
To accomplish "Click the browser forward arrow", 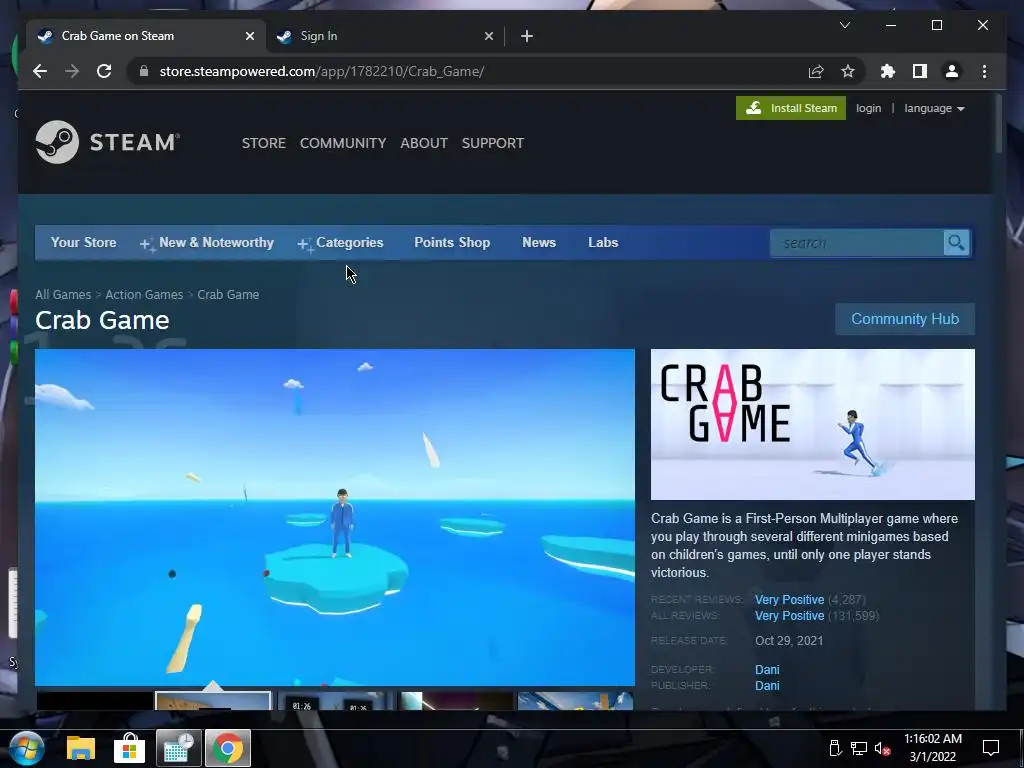I will pos(72,71).
